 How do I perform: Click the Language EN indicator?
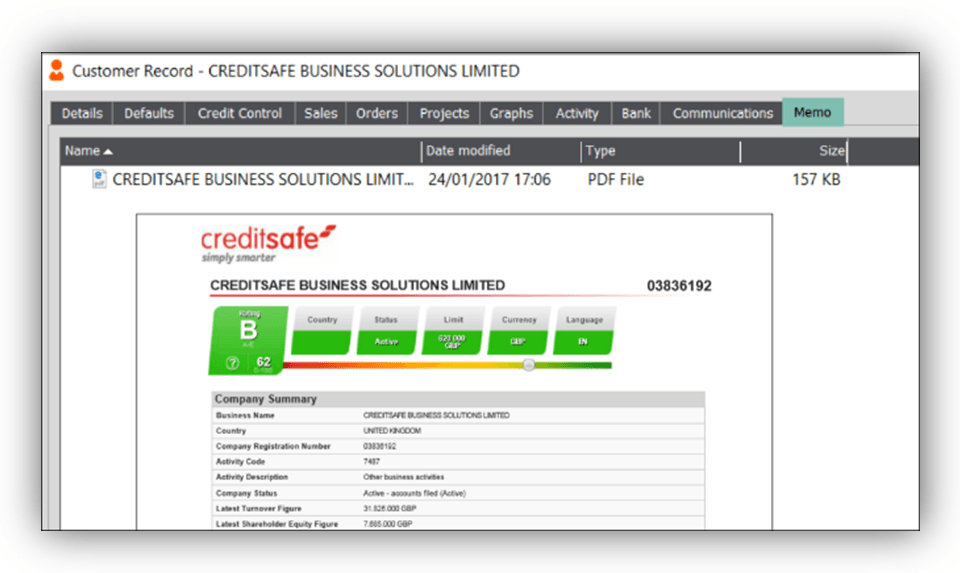[x=584, y=331]
